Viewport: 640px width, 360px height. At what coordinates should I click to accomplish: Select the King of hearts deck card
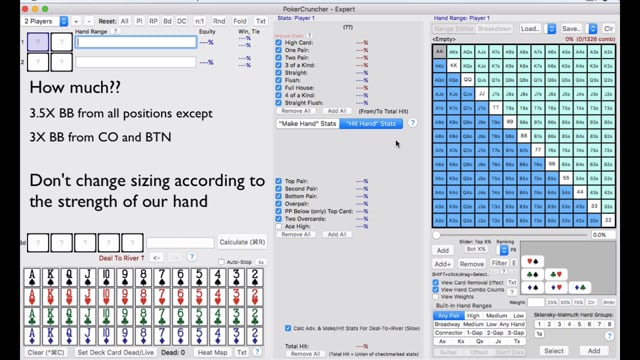click(51, 297)
